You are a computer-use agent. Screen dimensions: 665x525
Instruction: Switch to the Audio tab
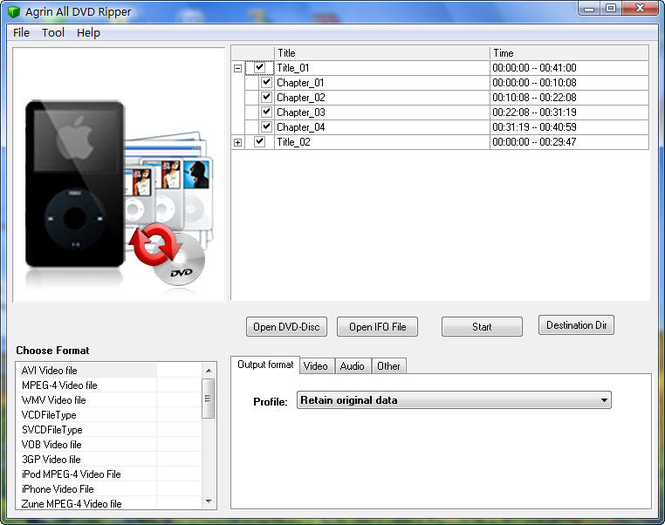coord(352,366)
